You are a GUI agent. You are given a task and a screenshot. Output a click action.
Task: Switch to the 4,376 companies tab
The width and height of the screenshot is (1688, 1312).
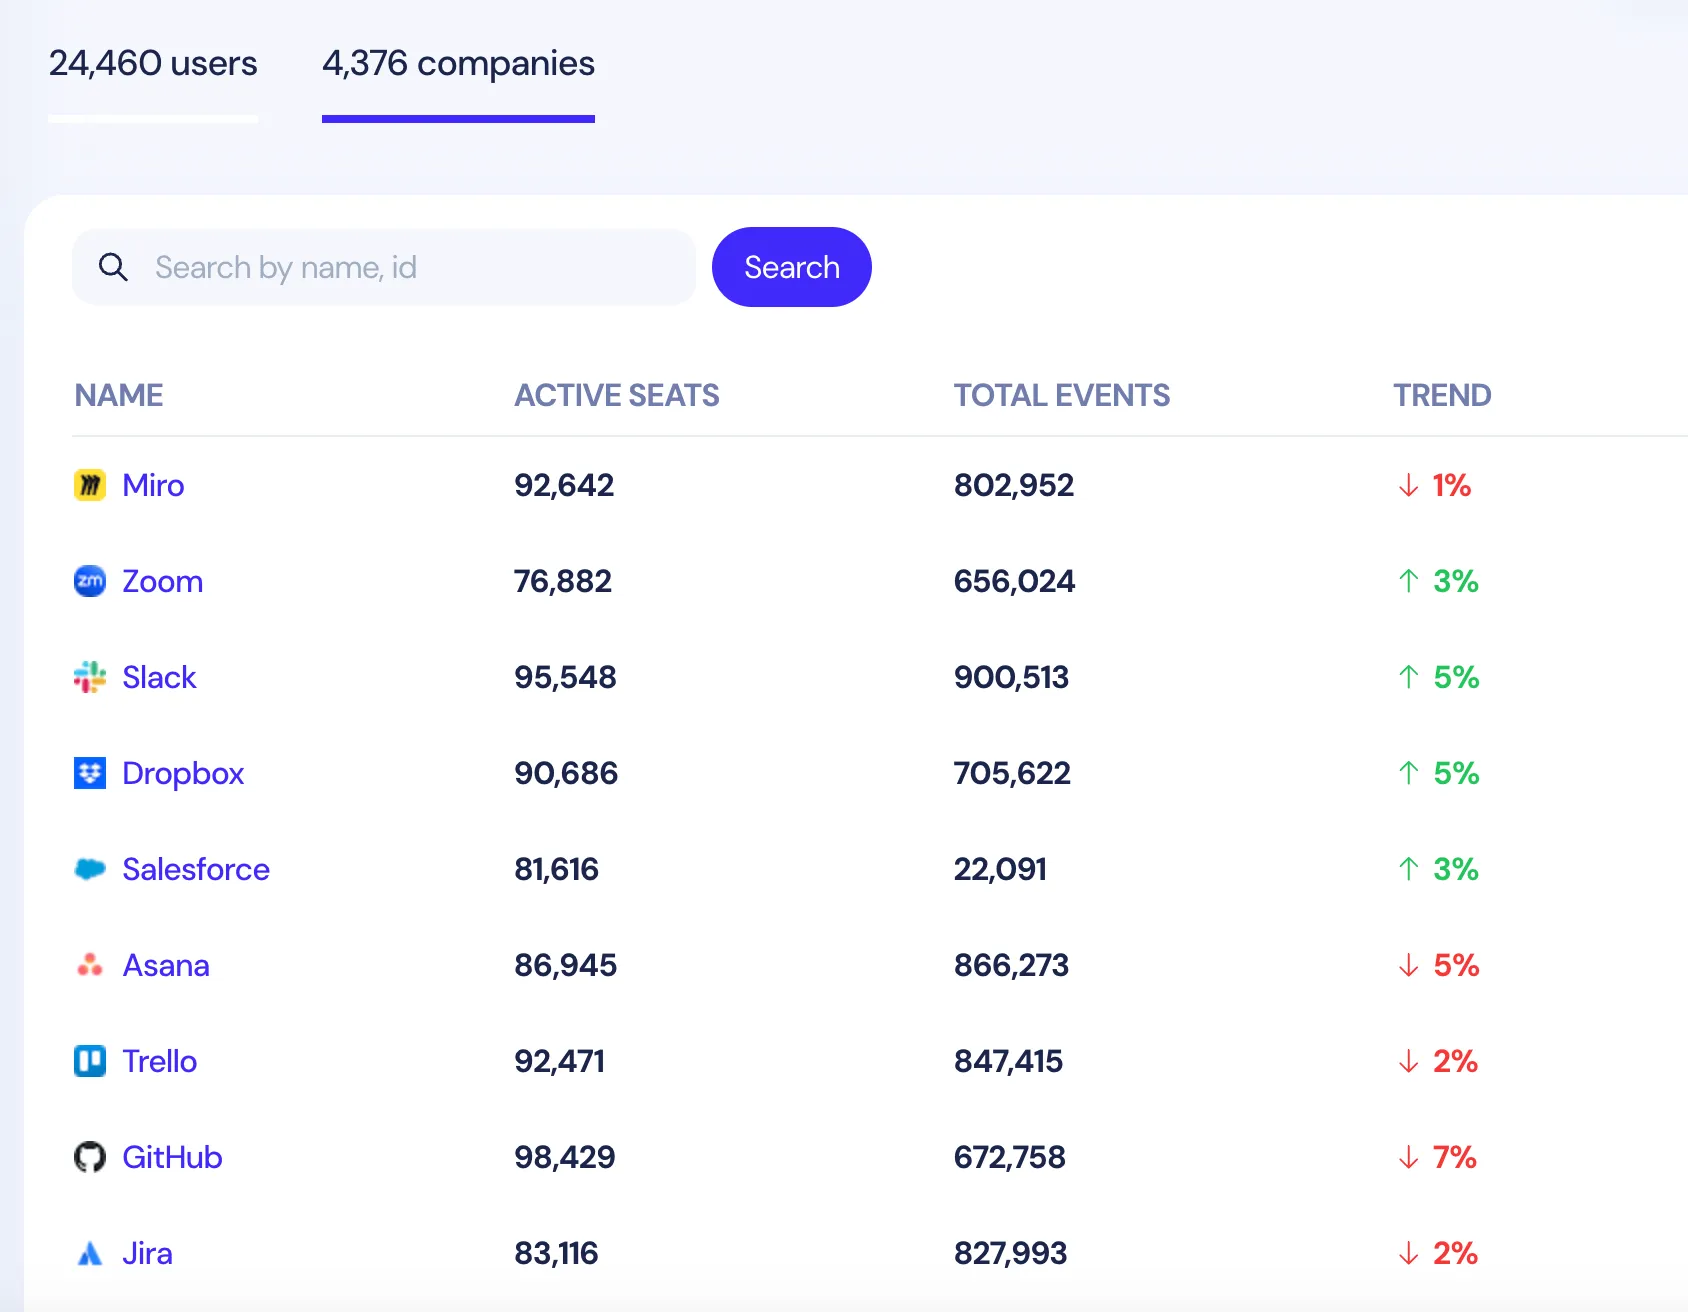click(458, 64)
